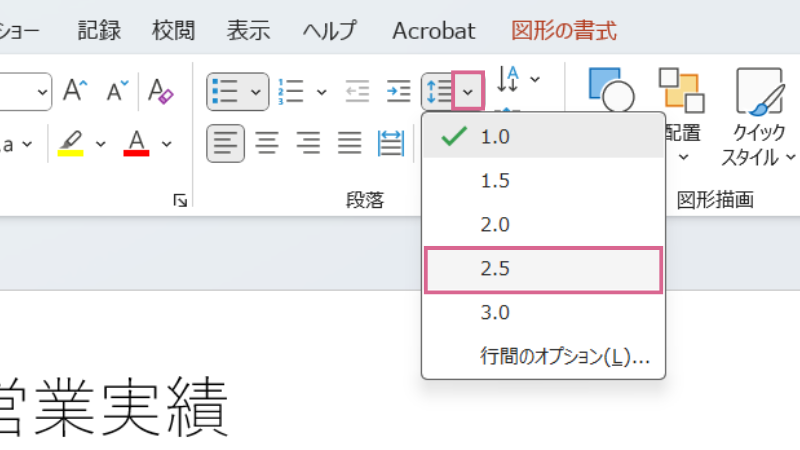Expand the numbered list dropdown arrow
Viewport: 800px width, 450px height.
321,92
